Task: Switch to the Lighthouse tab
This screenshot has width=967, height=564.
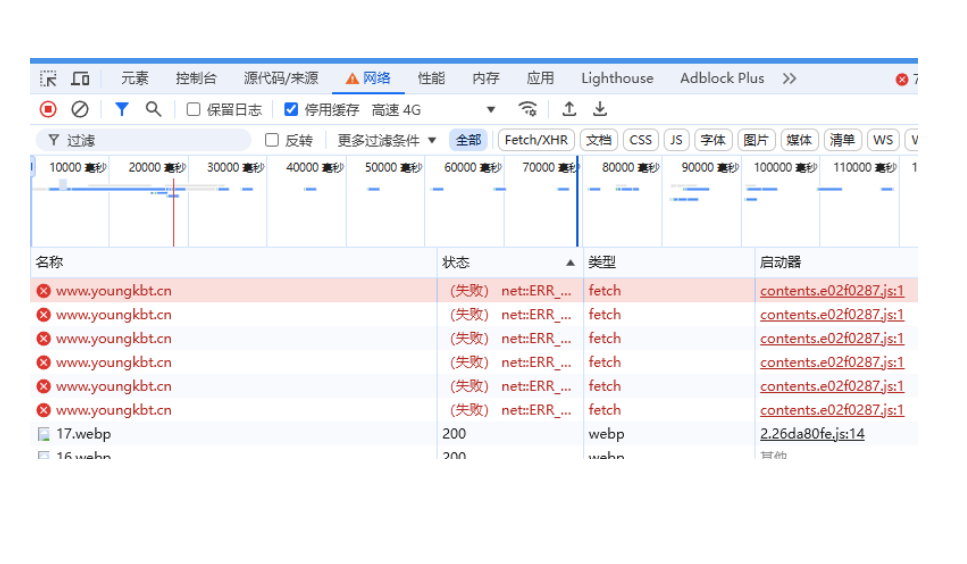Action: [x=617, y=78]
